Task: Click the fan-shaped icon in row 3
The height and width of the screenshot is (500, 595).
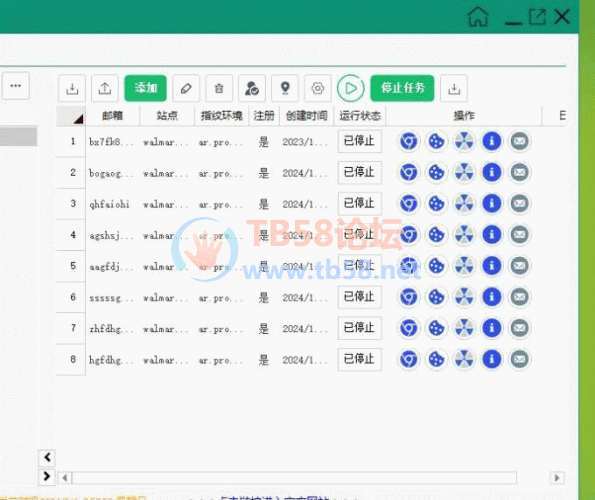Action: 464,203
